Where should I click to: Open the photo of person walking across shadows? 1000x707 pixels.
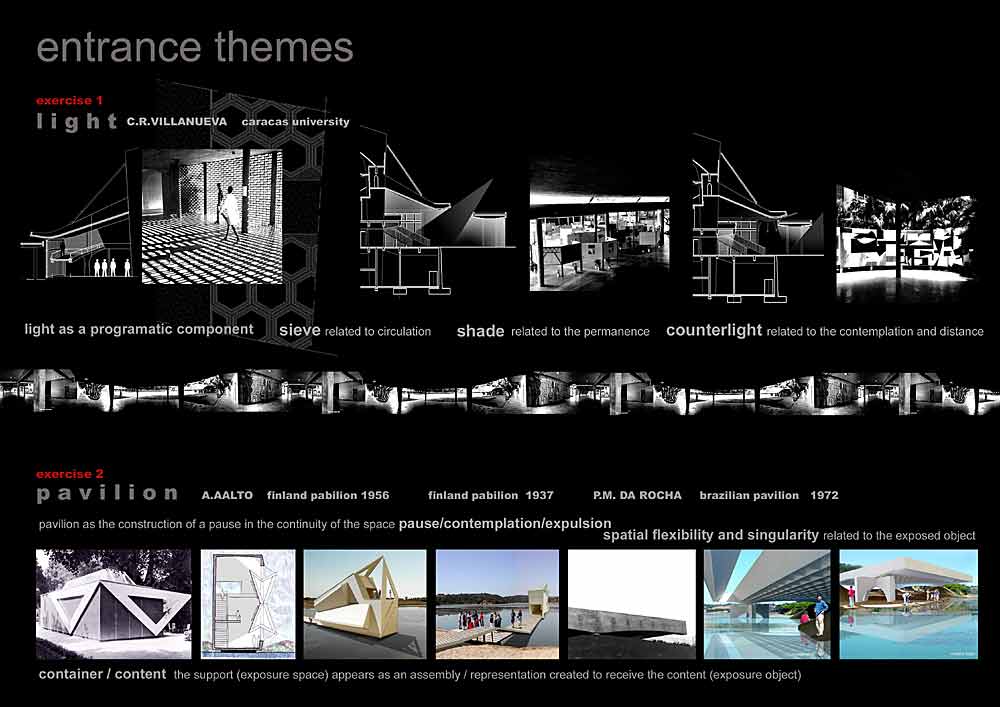coord(212,216)
